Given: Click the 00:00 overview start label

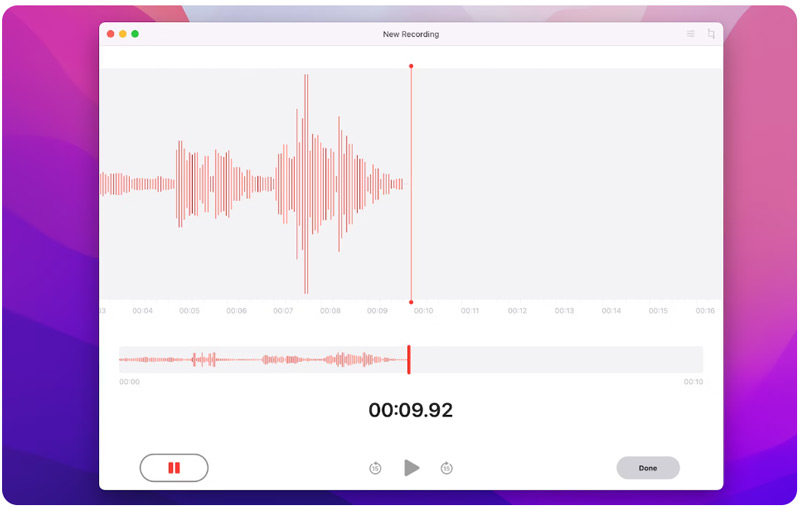Looking at the screenshot, I should point(129,382).
